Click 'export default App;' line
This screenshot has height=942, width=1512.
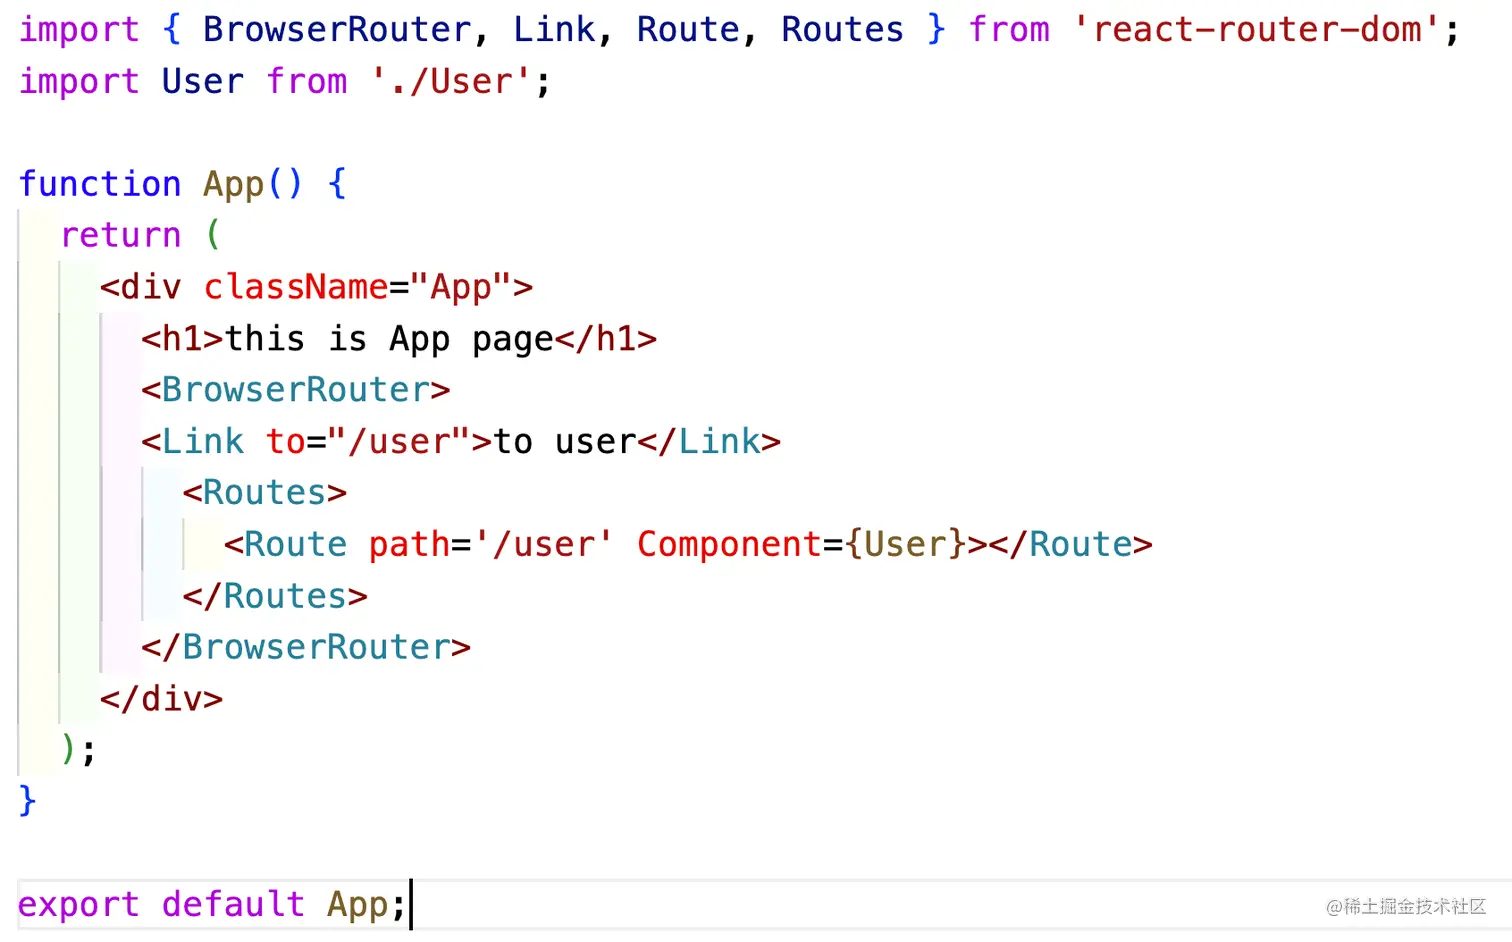point(212,904)
